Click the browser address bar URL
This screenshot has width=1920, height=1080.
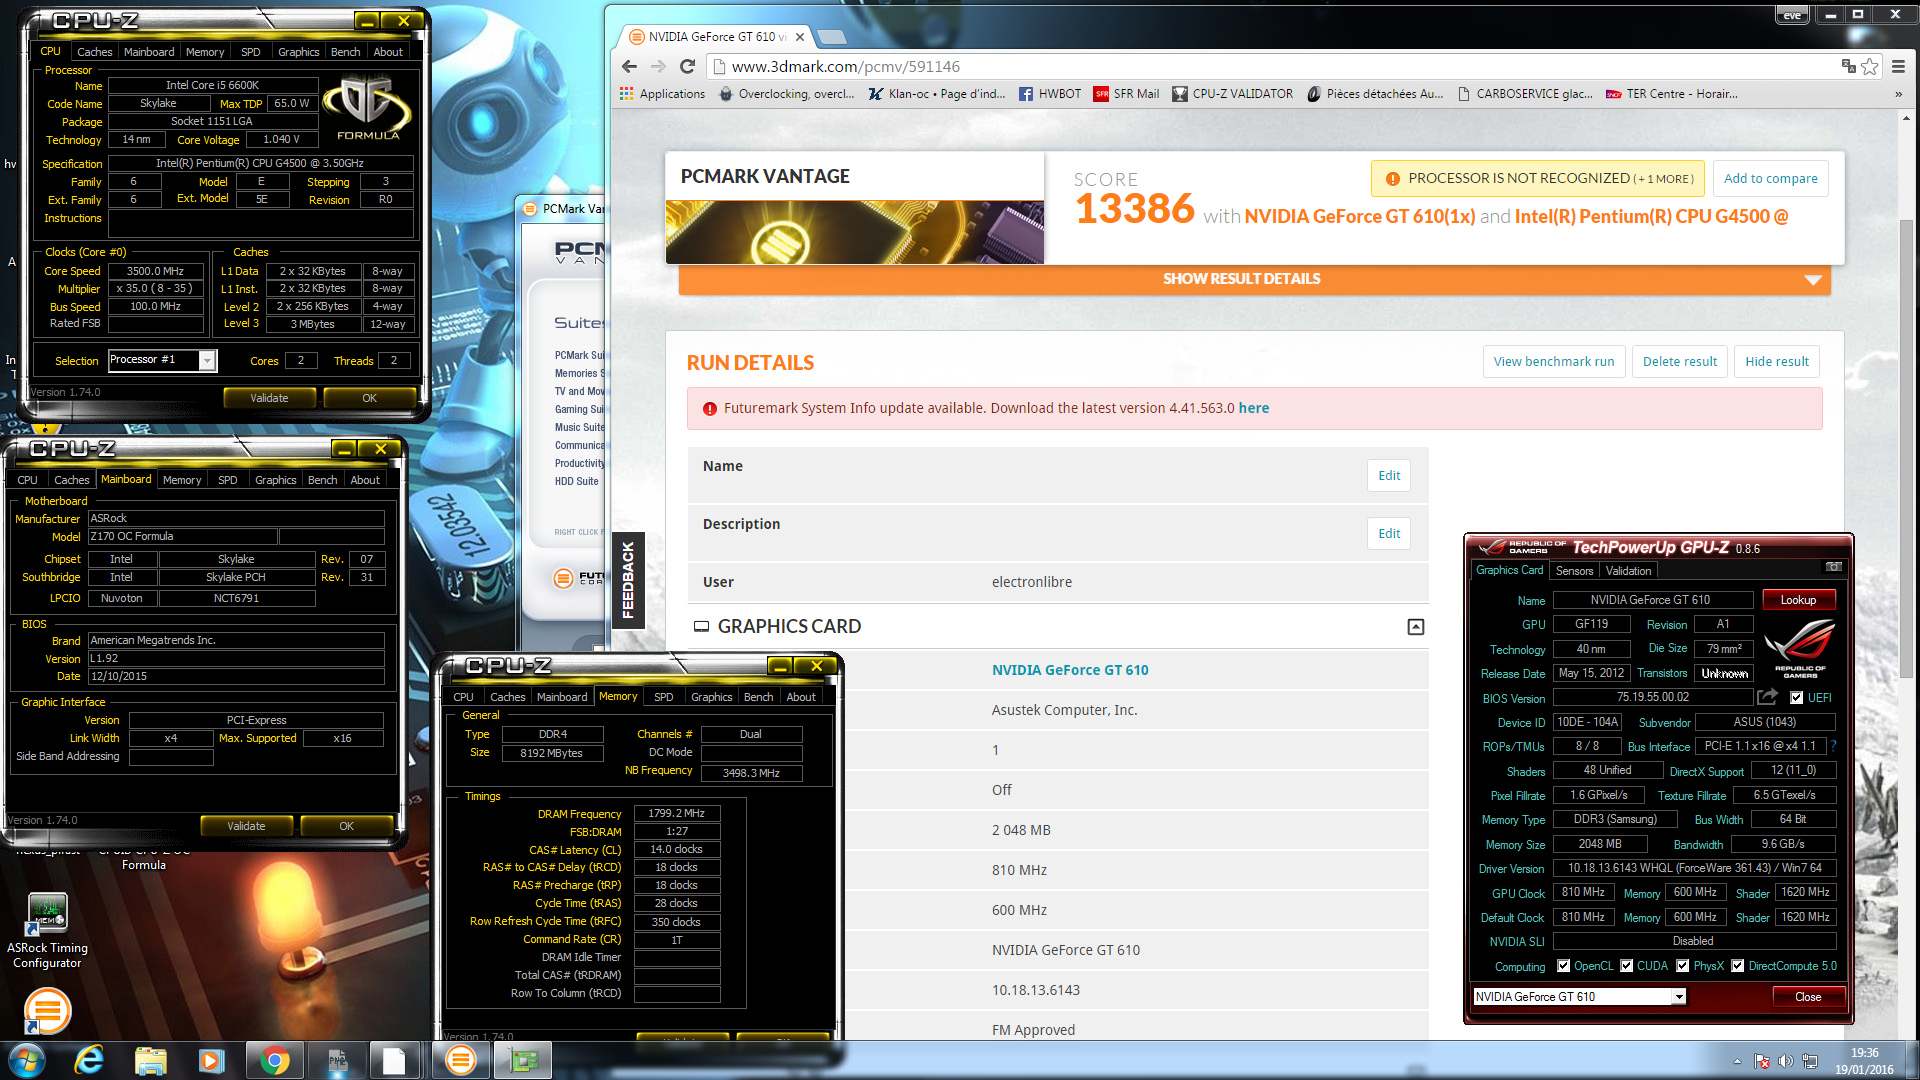click(x=846, y=67)
